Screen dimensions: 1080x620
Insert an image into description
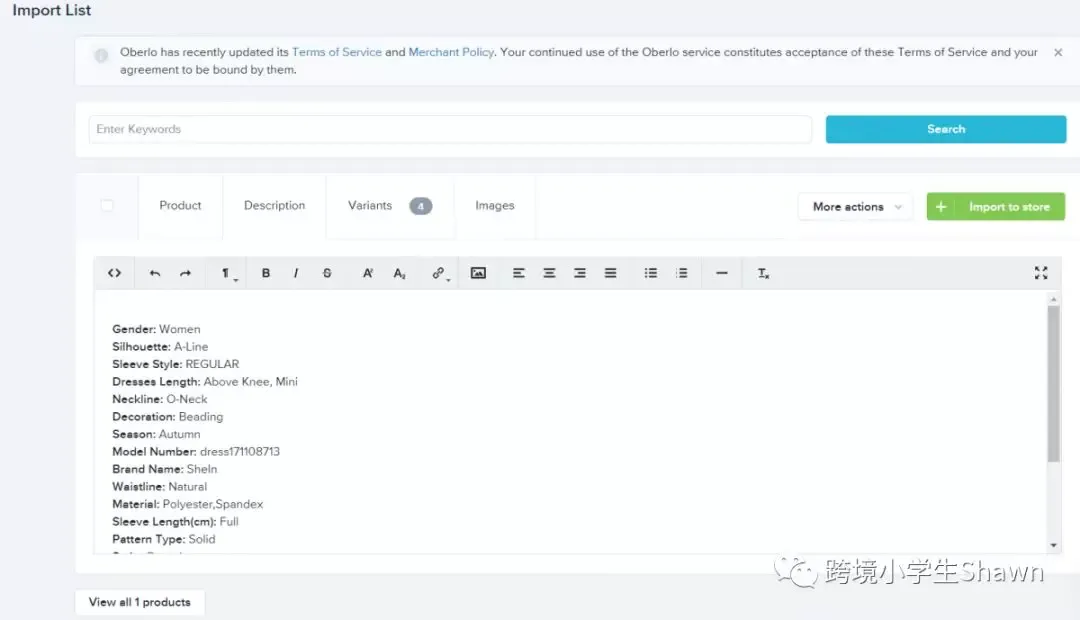pos(478,273)
